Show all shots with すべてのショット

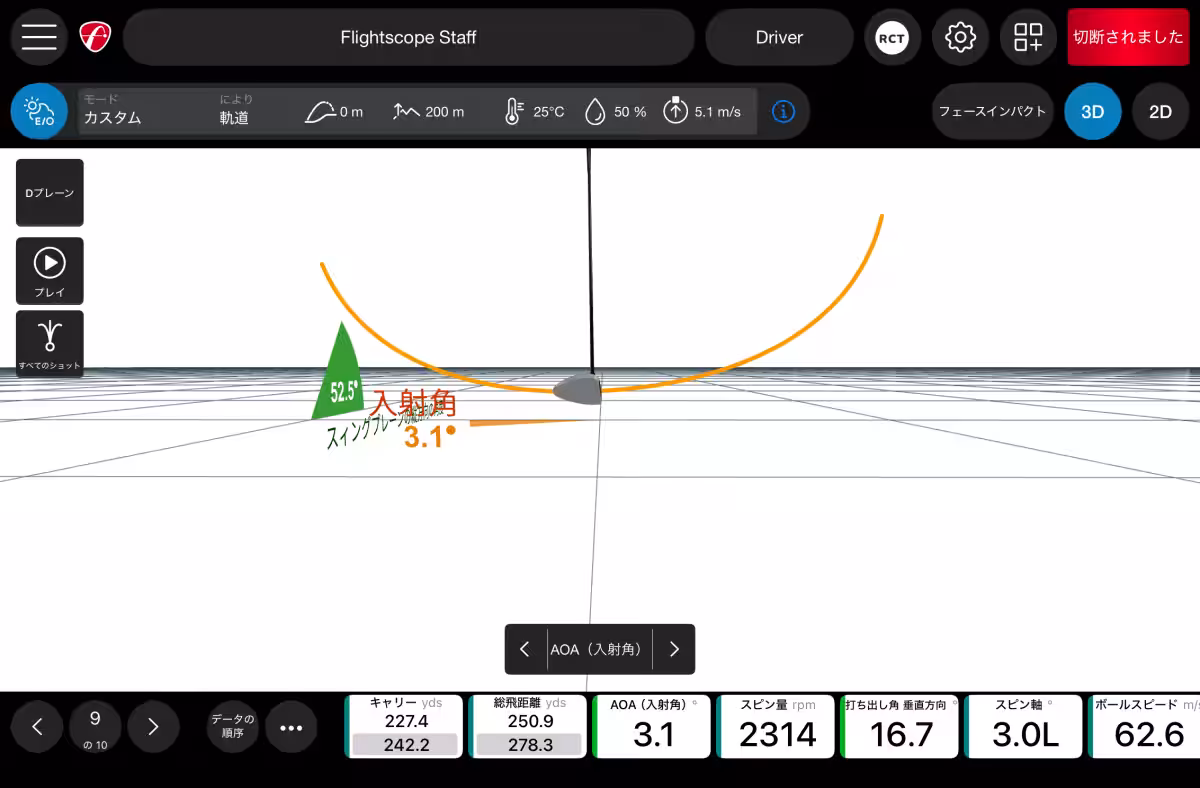49,343
